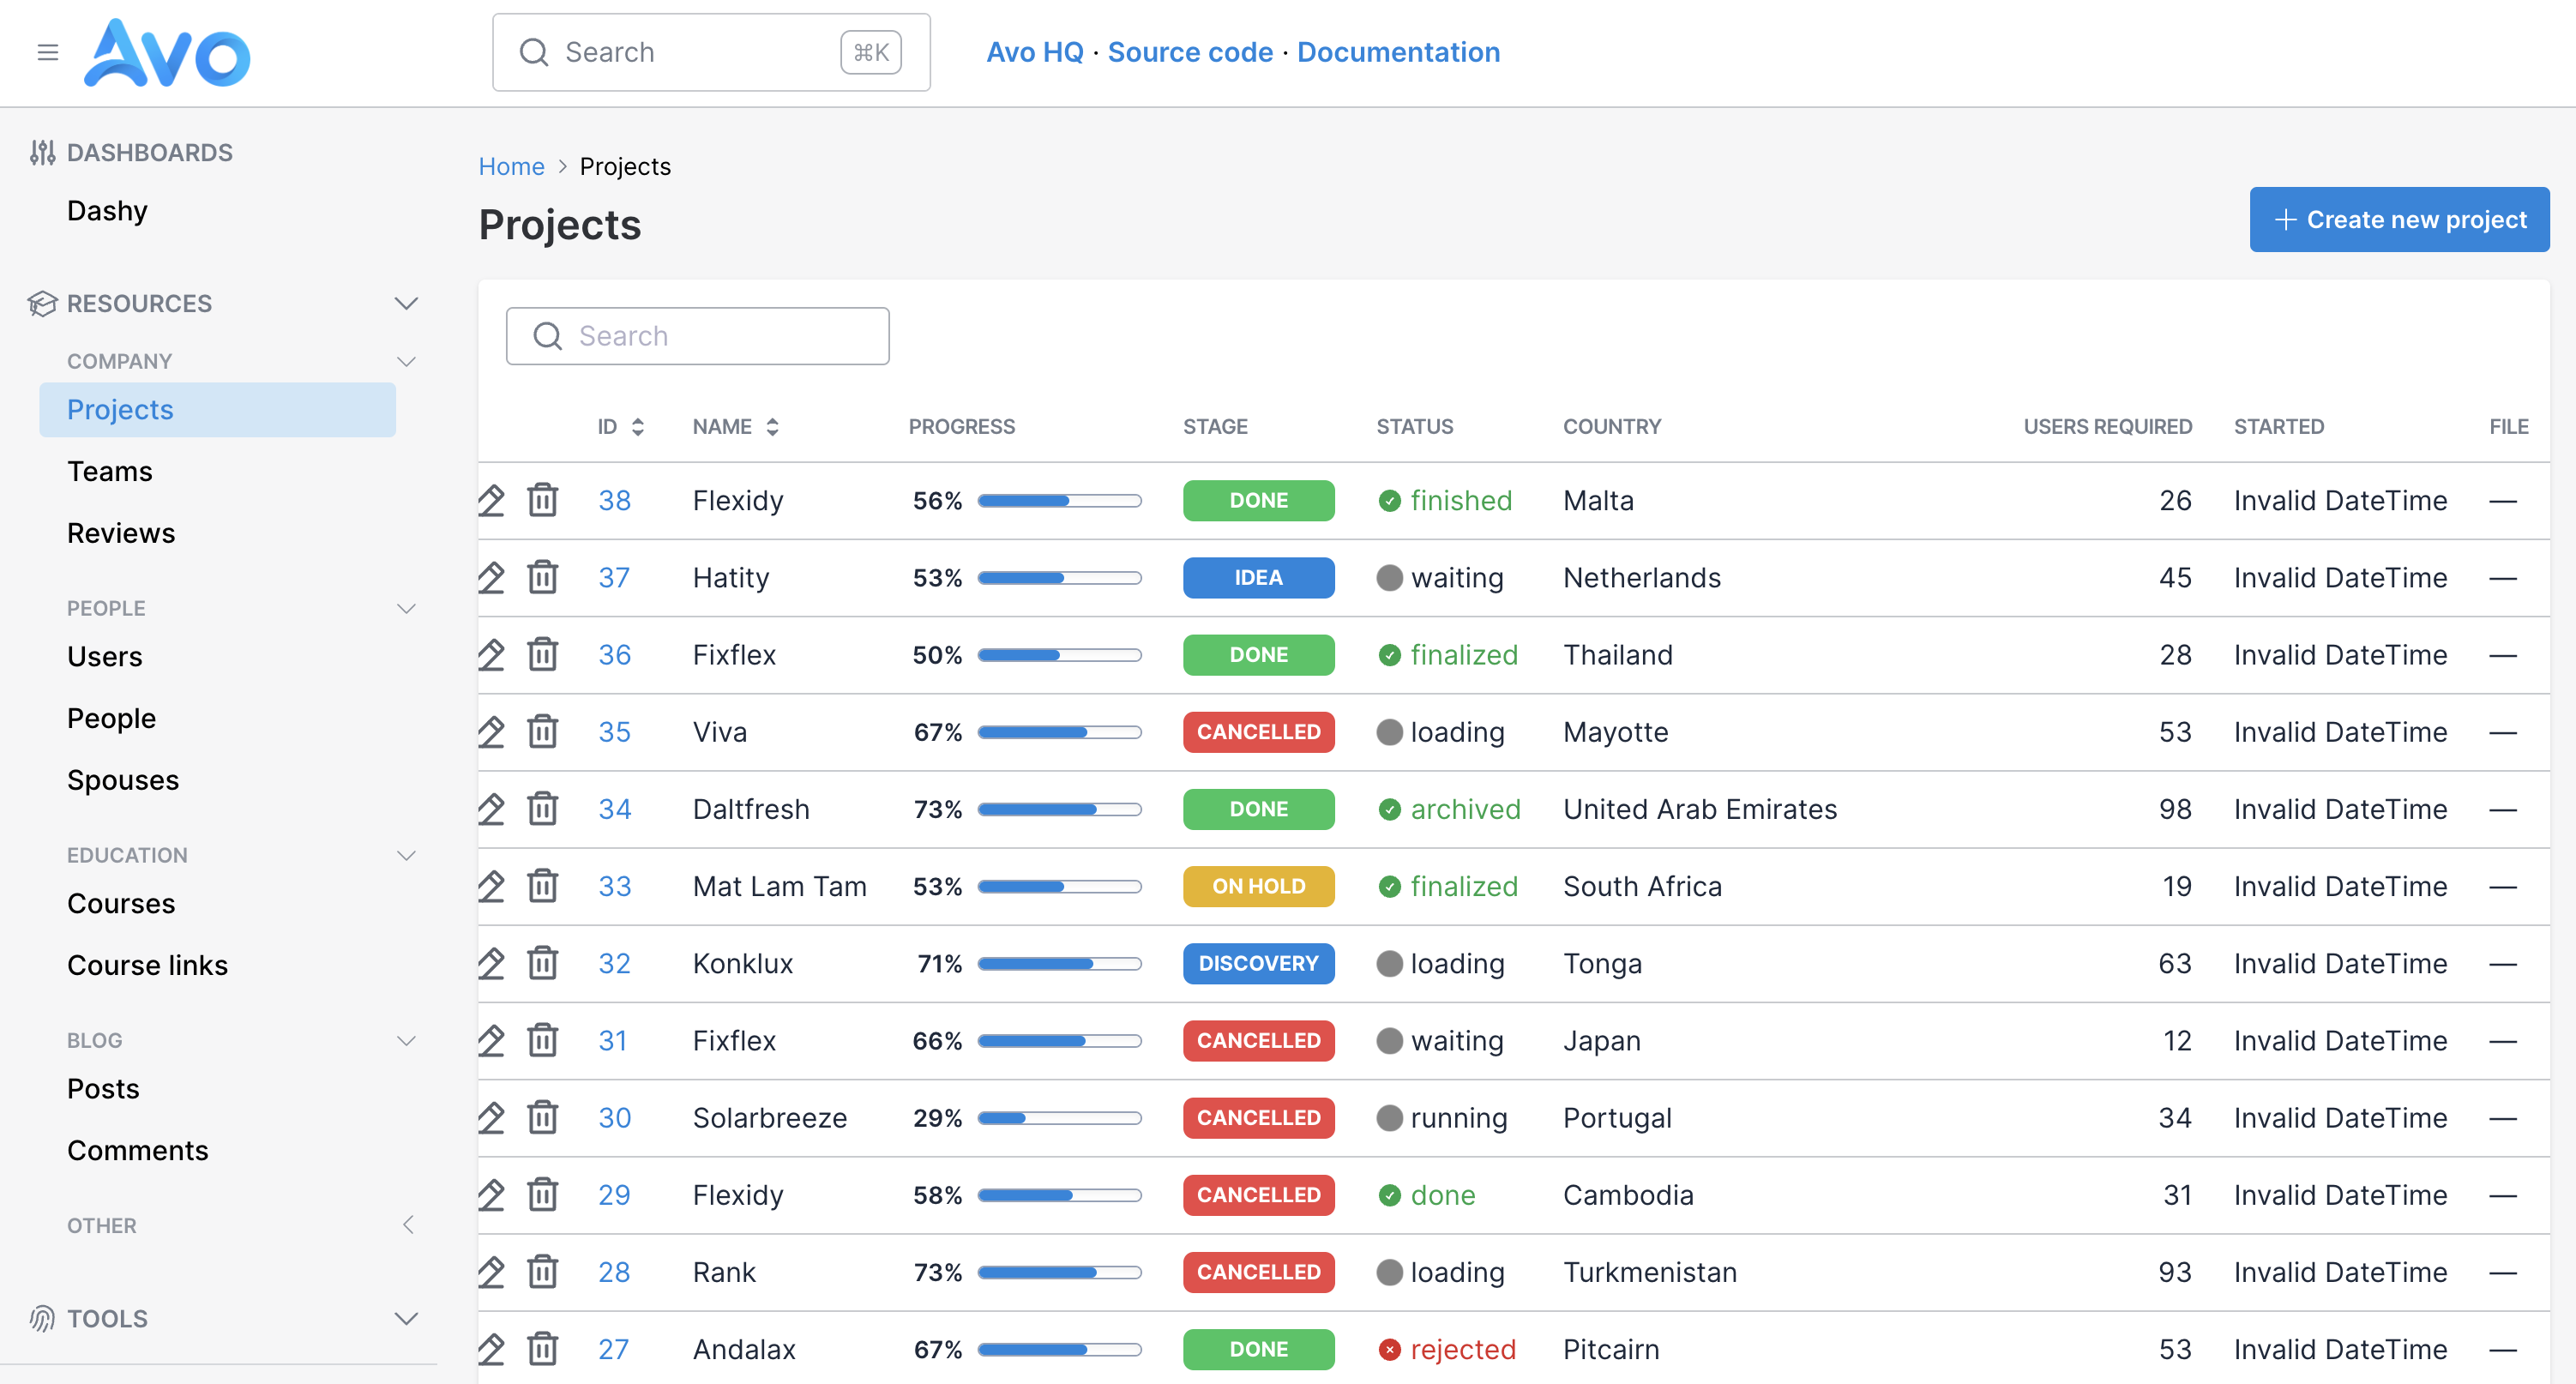This screenshot has width=2576, height=1384.
Task: Click the Tools sidebar icon
Action: click(42, 1318)
